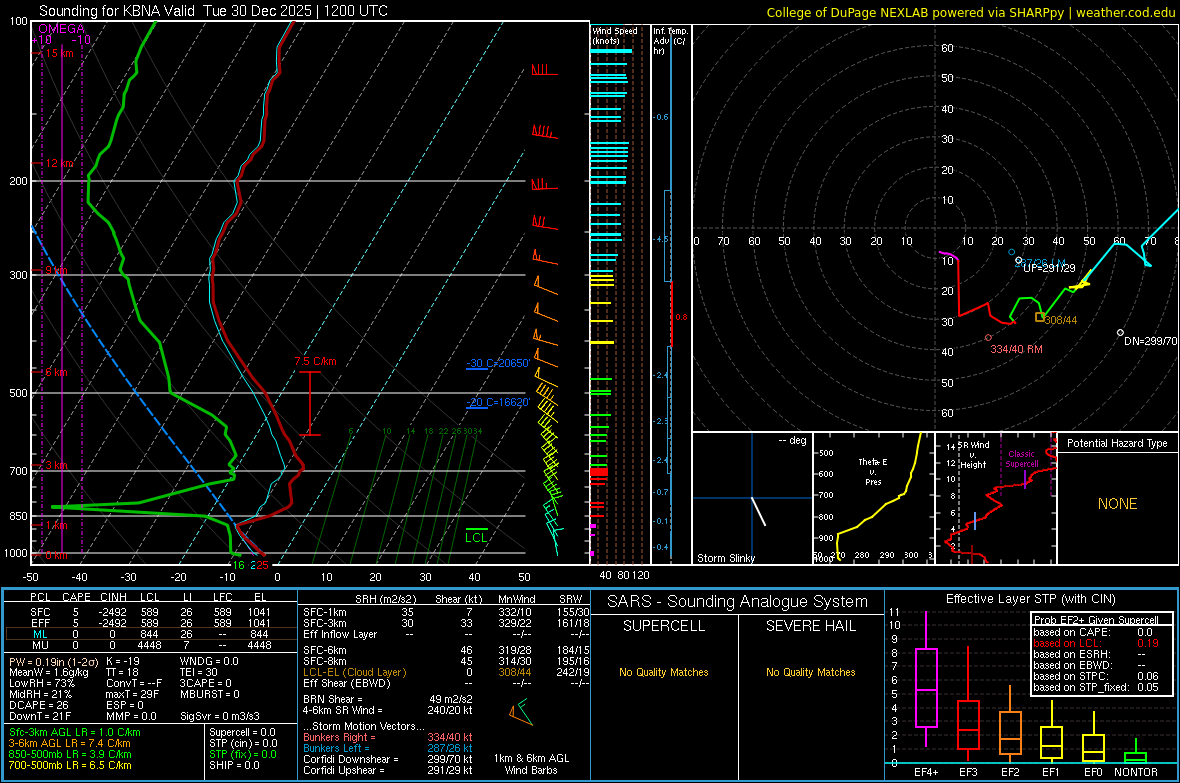
Task: Select the EFF parcel row
Action: [x=151, y=623]
